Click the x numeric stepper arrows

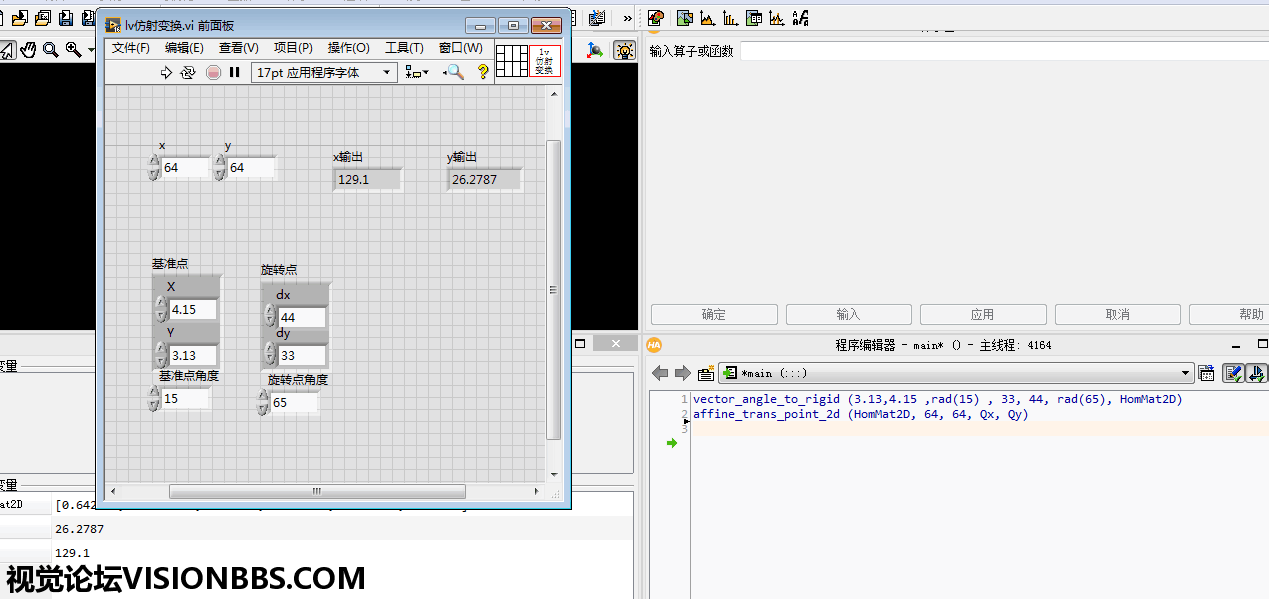(154, 167)
